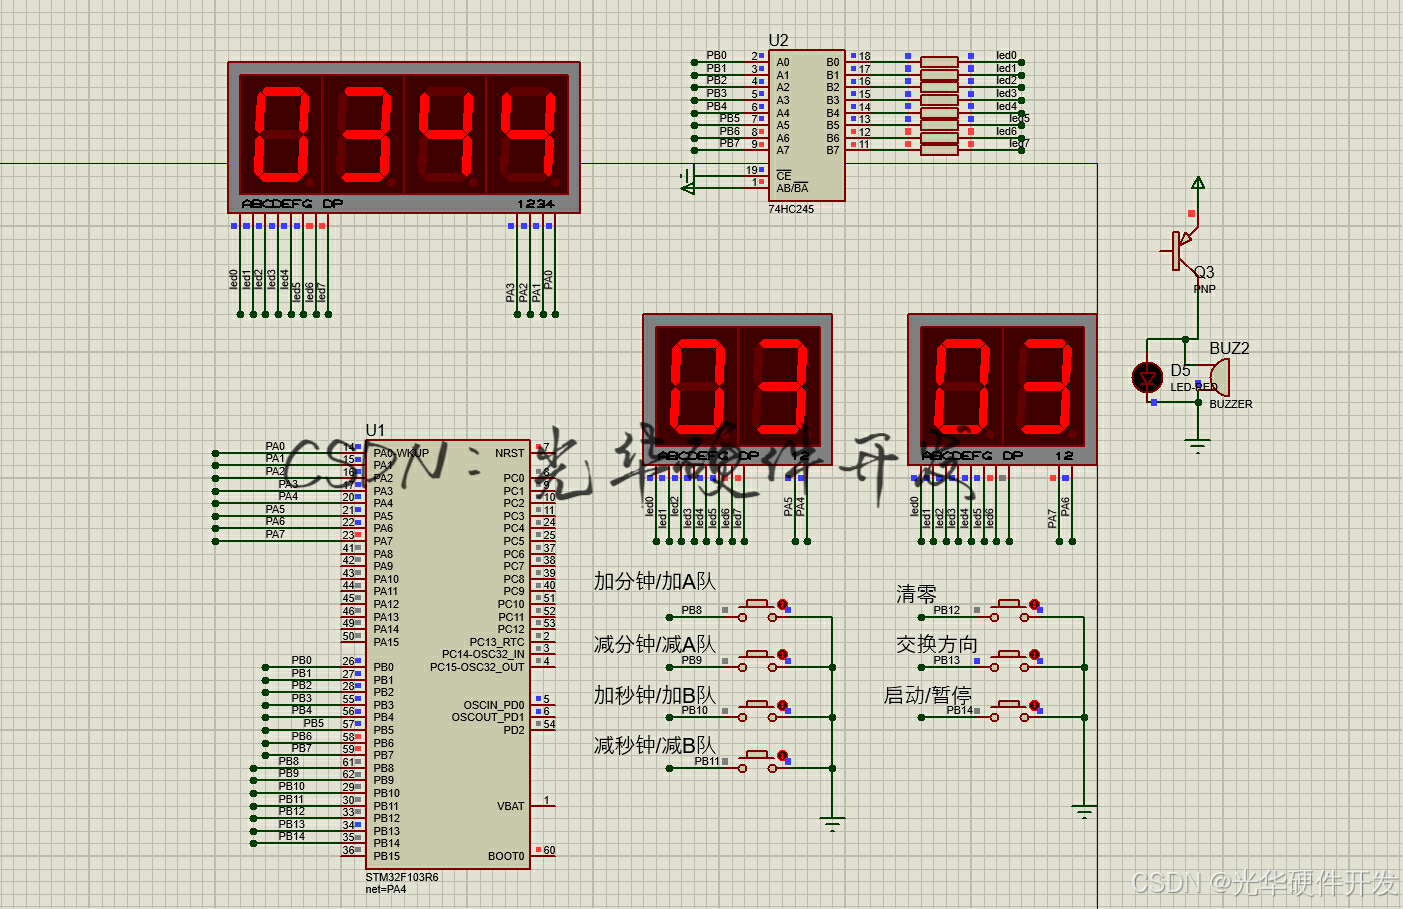1403x909 pixels.
Task: Select the ground symbol under the PB11 button column
Action: click(x=832, y=824)
